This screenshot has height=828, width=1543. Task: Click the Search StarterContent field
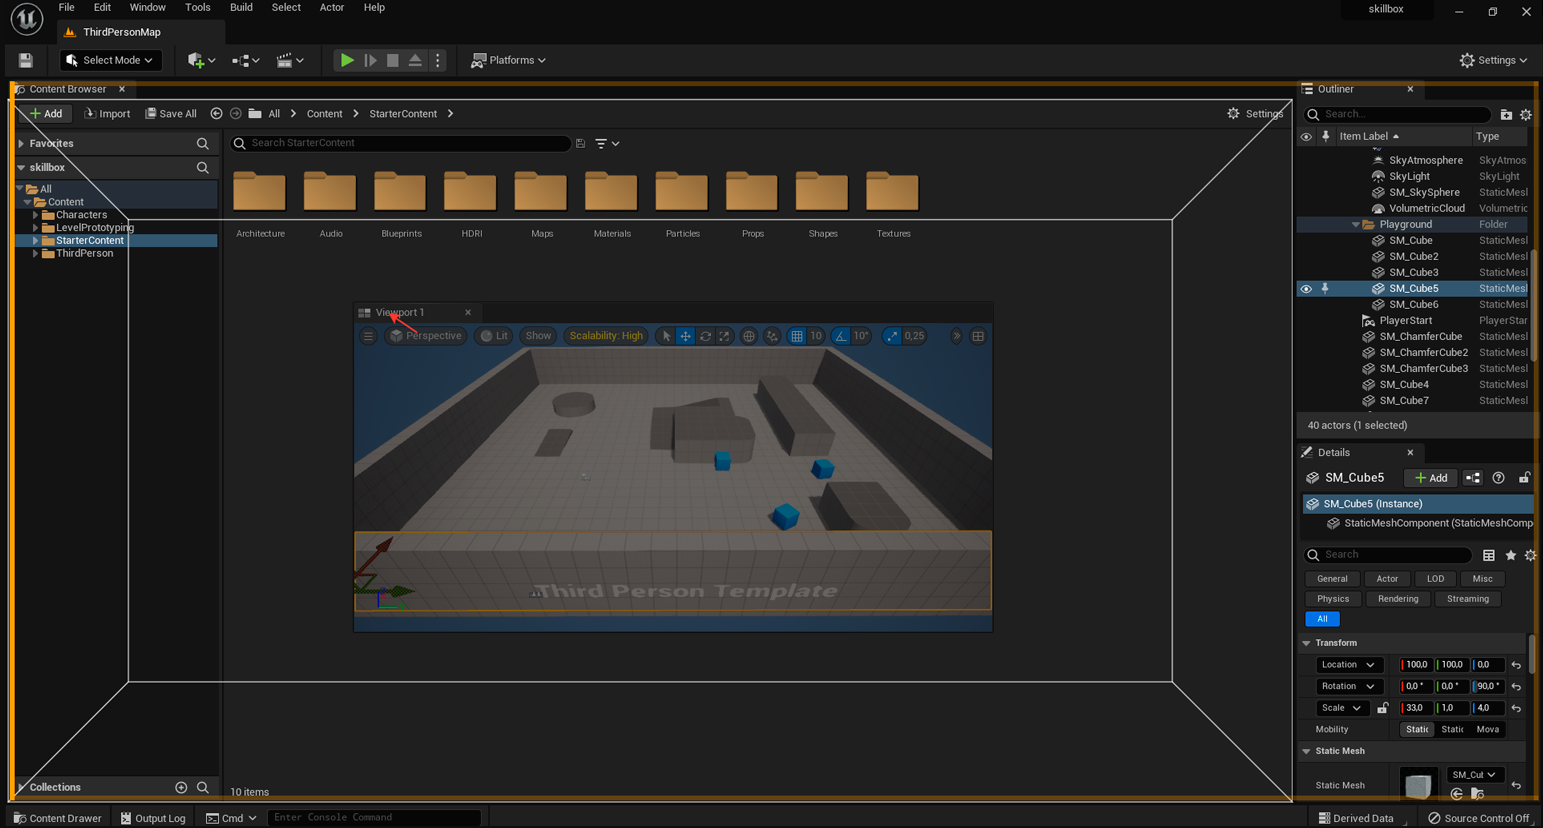coord(400,143)
